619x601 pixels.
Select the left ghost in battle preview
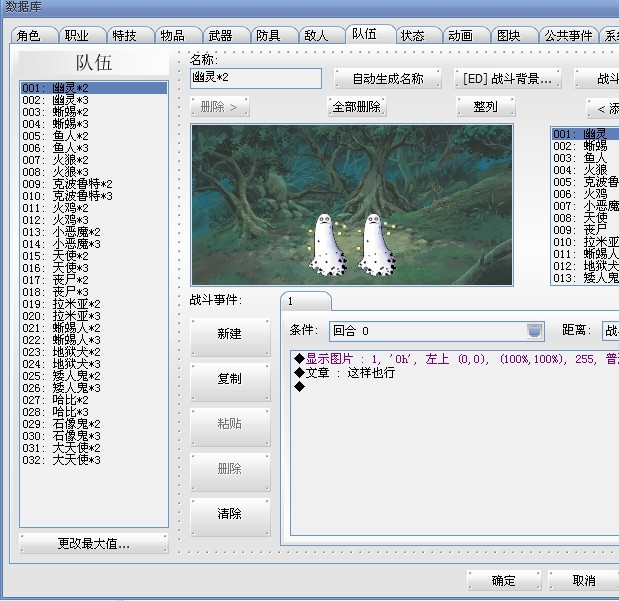click(327, 244)
